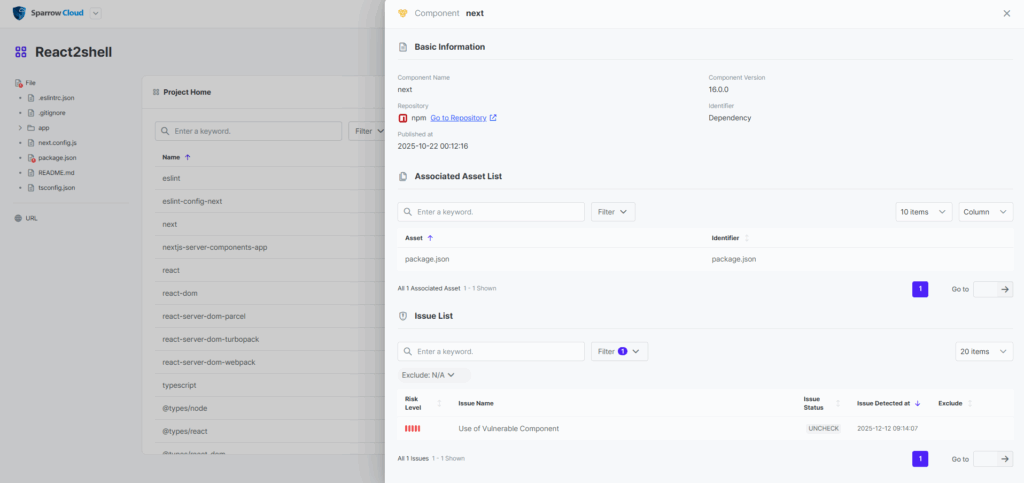
Task: Close the next component panel
Action: click(1006, 13)
